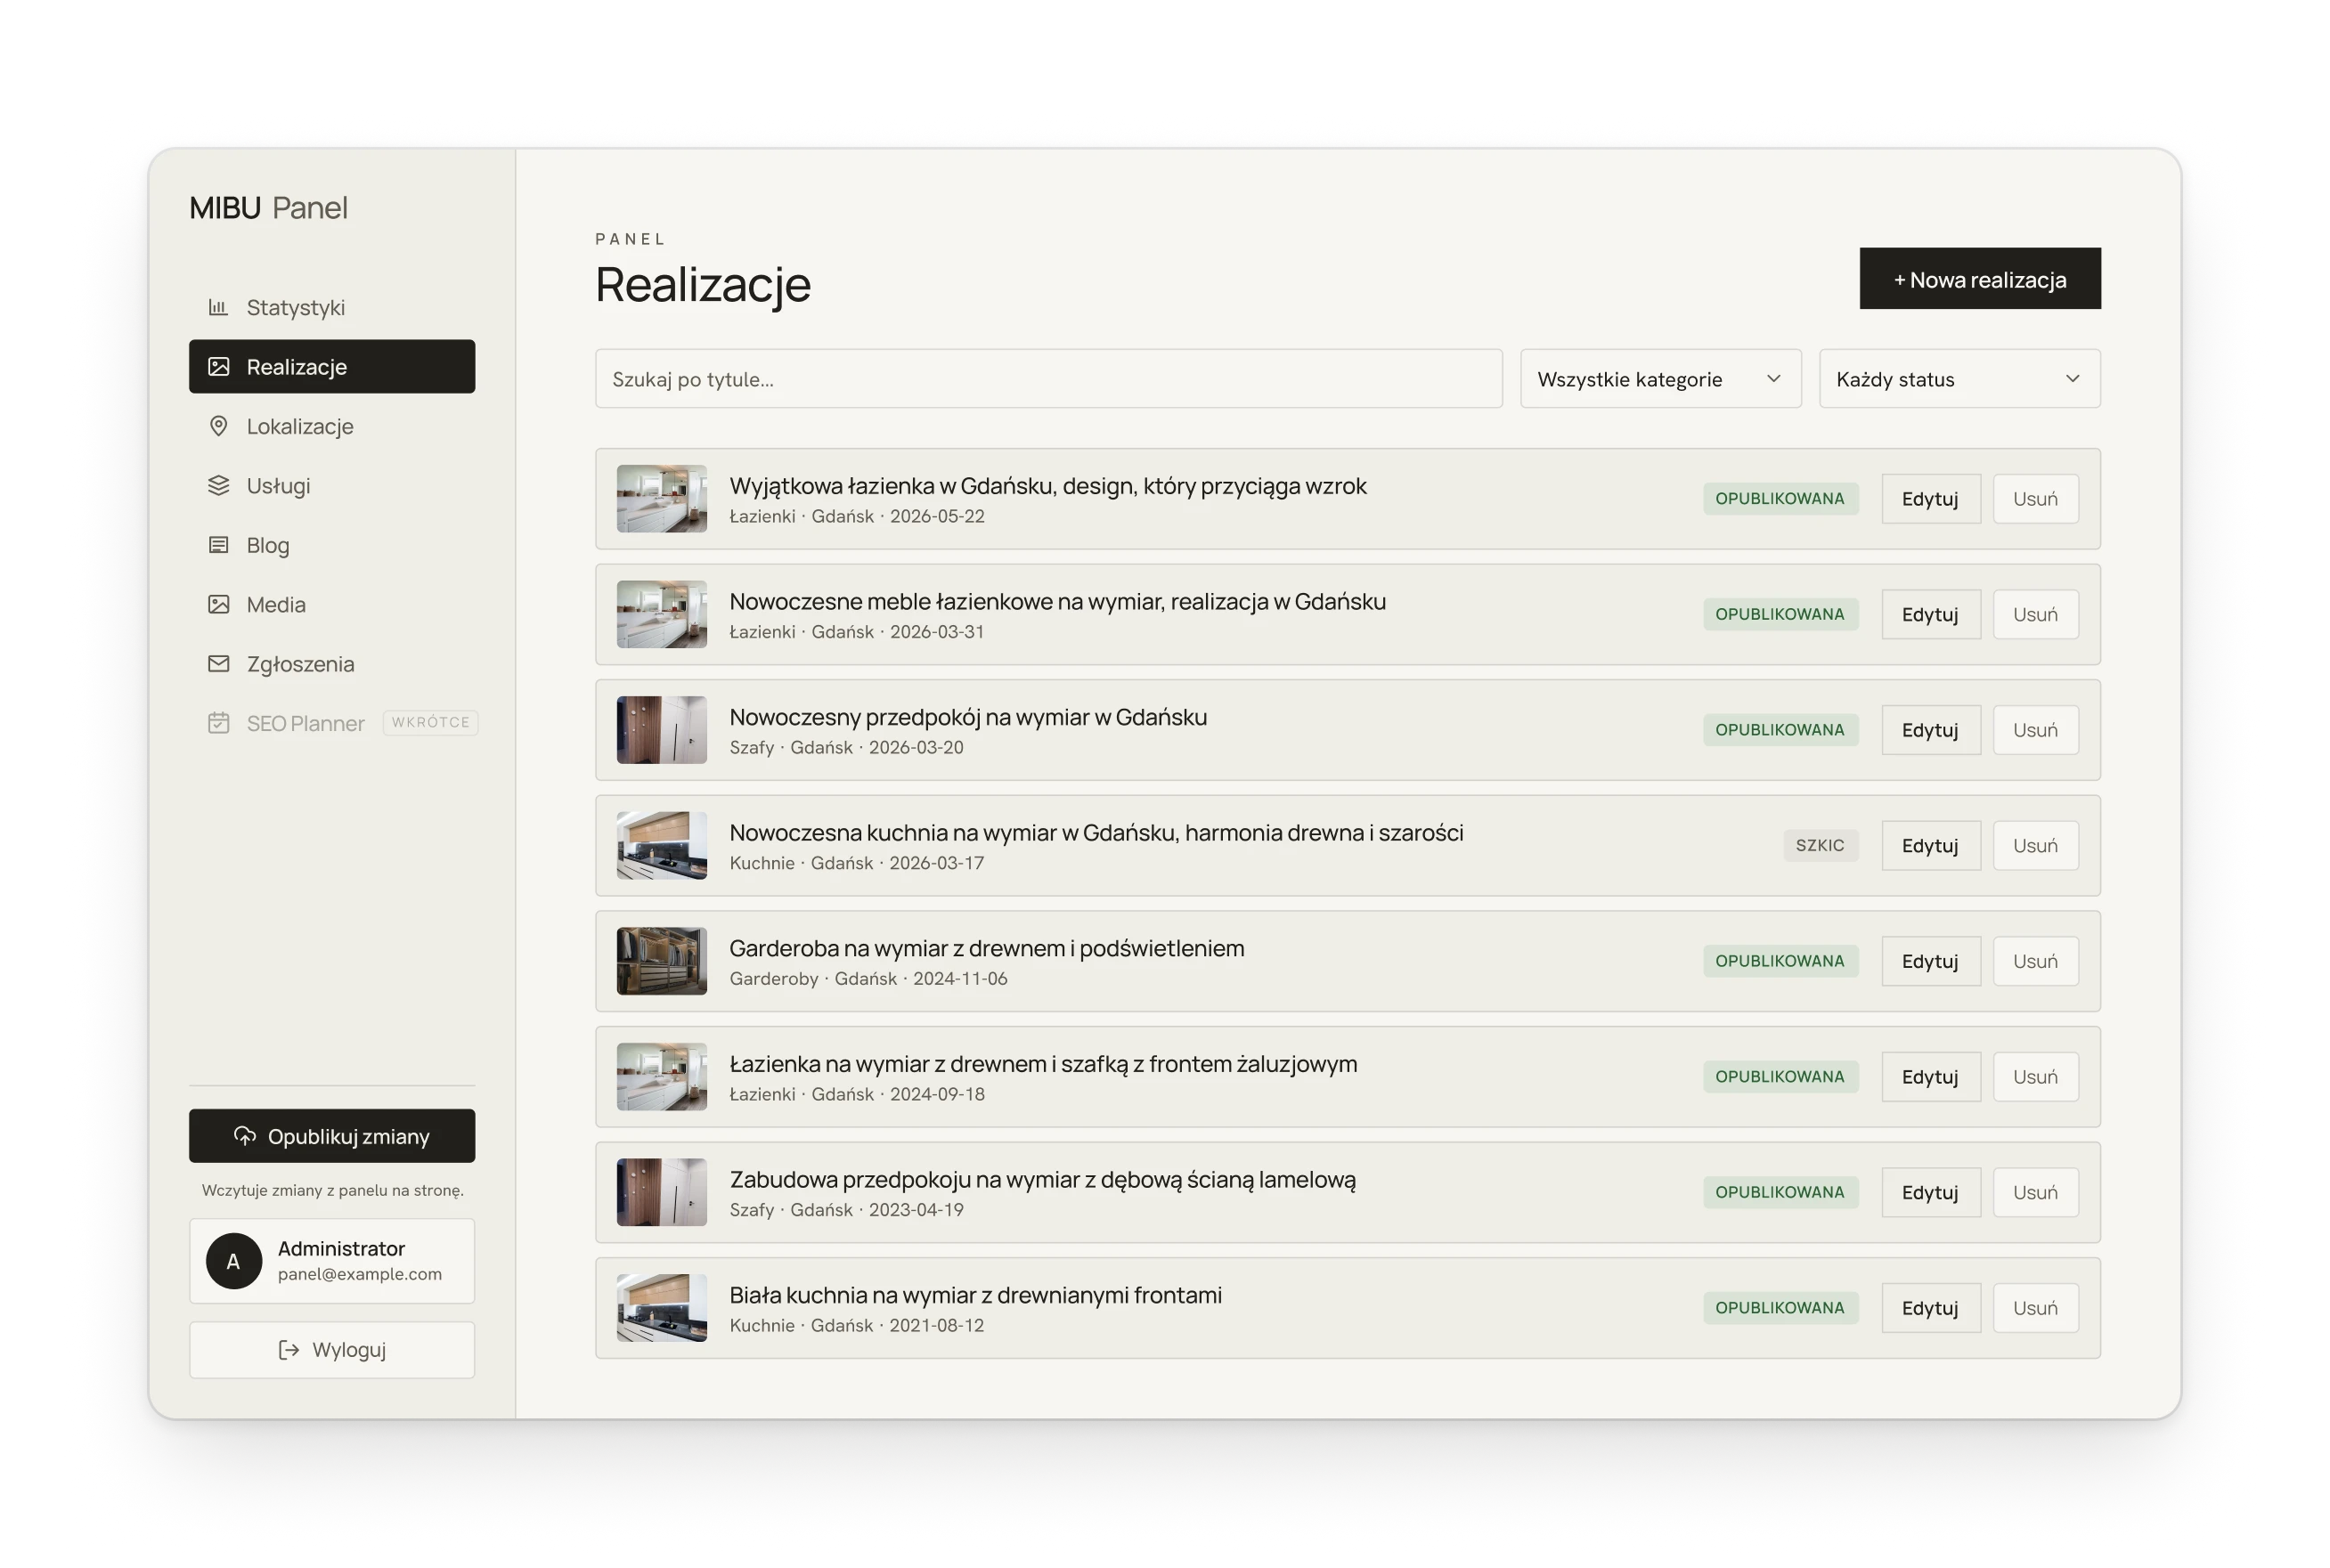Click thumbnail of Wyjątkowa łazienka w Gdańsku
This screenshot has height=1568, width=2330.
[661, 499]
